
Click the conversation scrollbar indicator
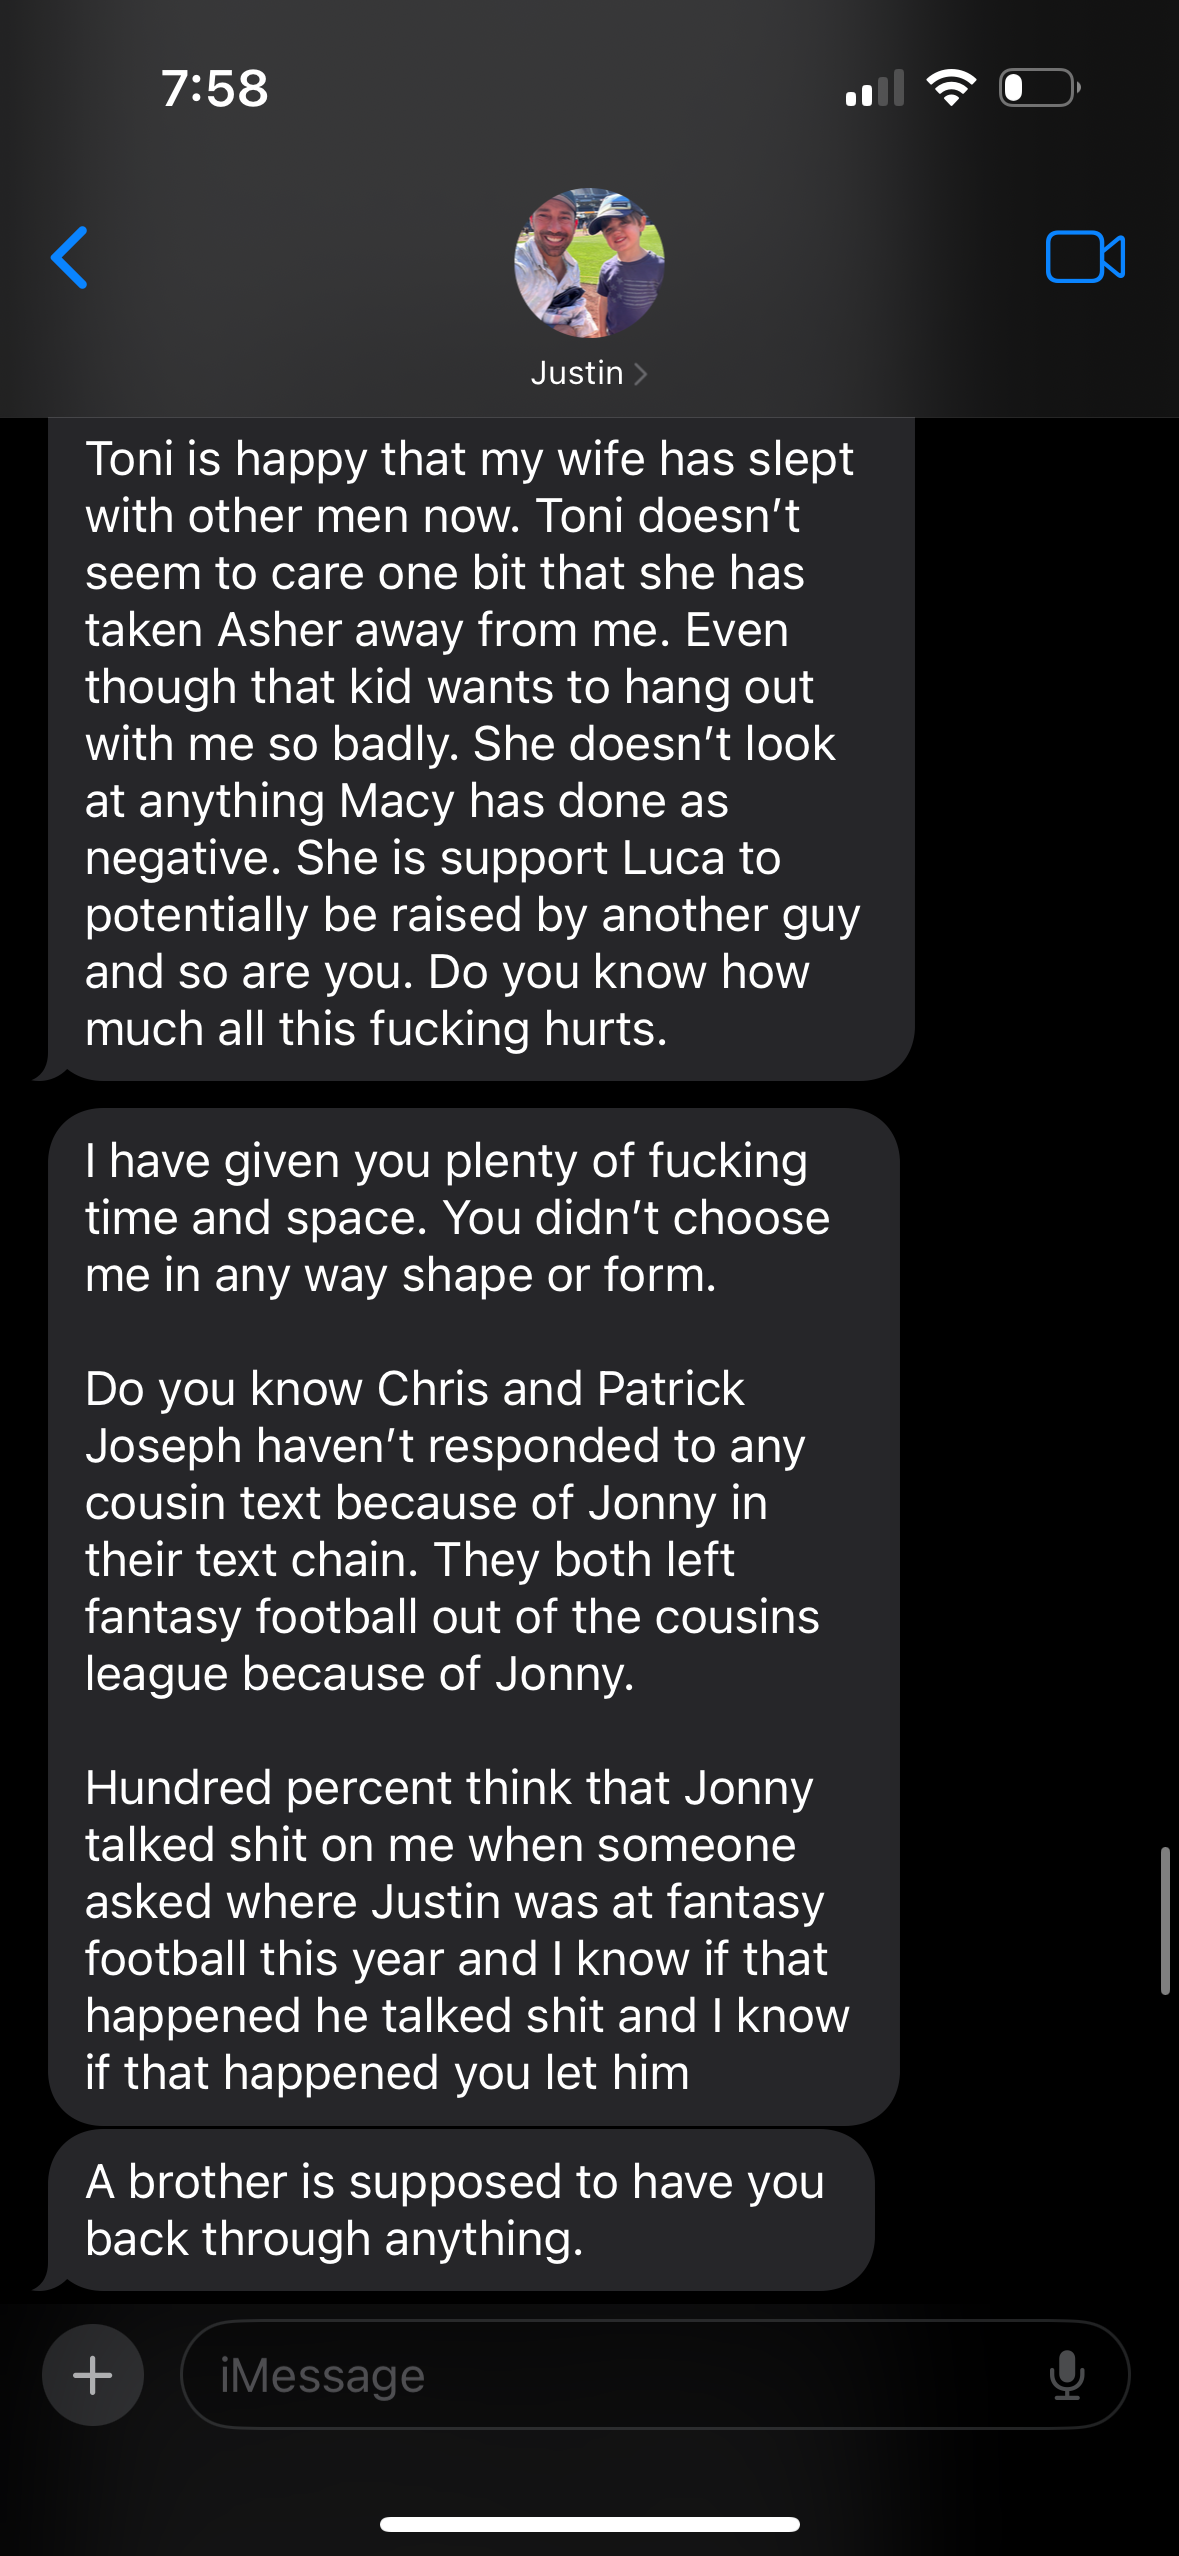1165,1920
